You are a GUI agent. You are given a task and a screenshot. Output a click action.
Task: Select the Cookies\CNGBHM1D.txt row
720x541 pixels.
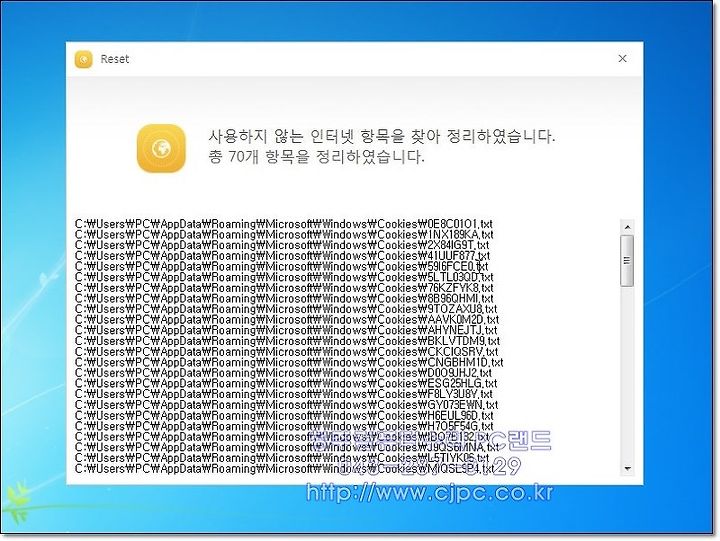[289, 362]
